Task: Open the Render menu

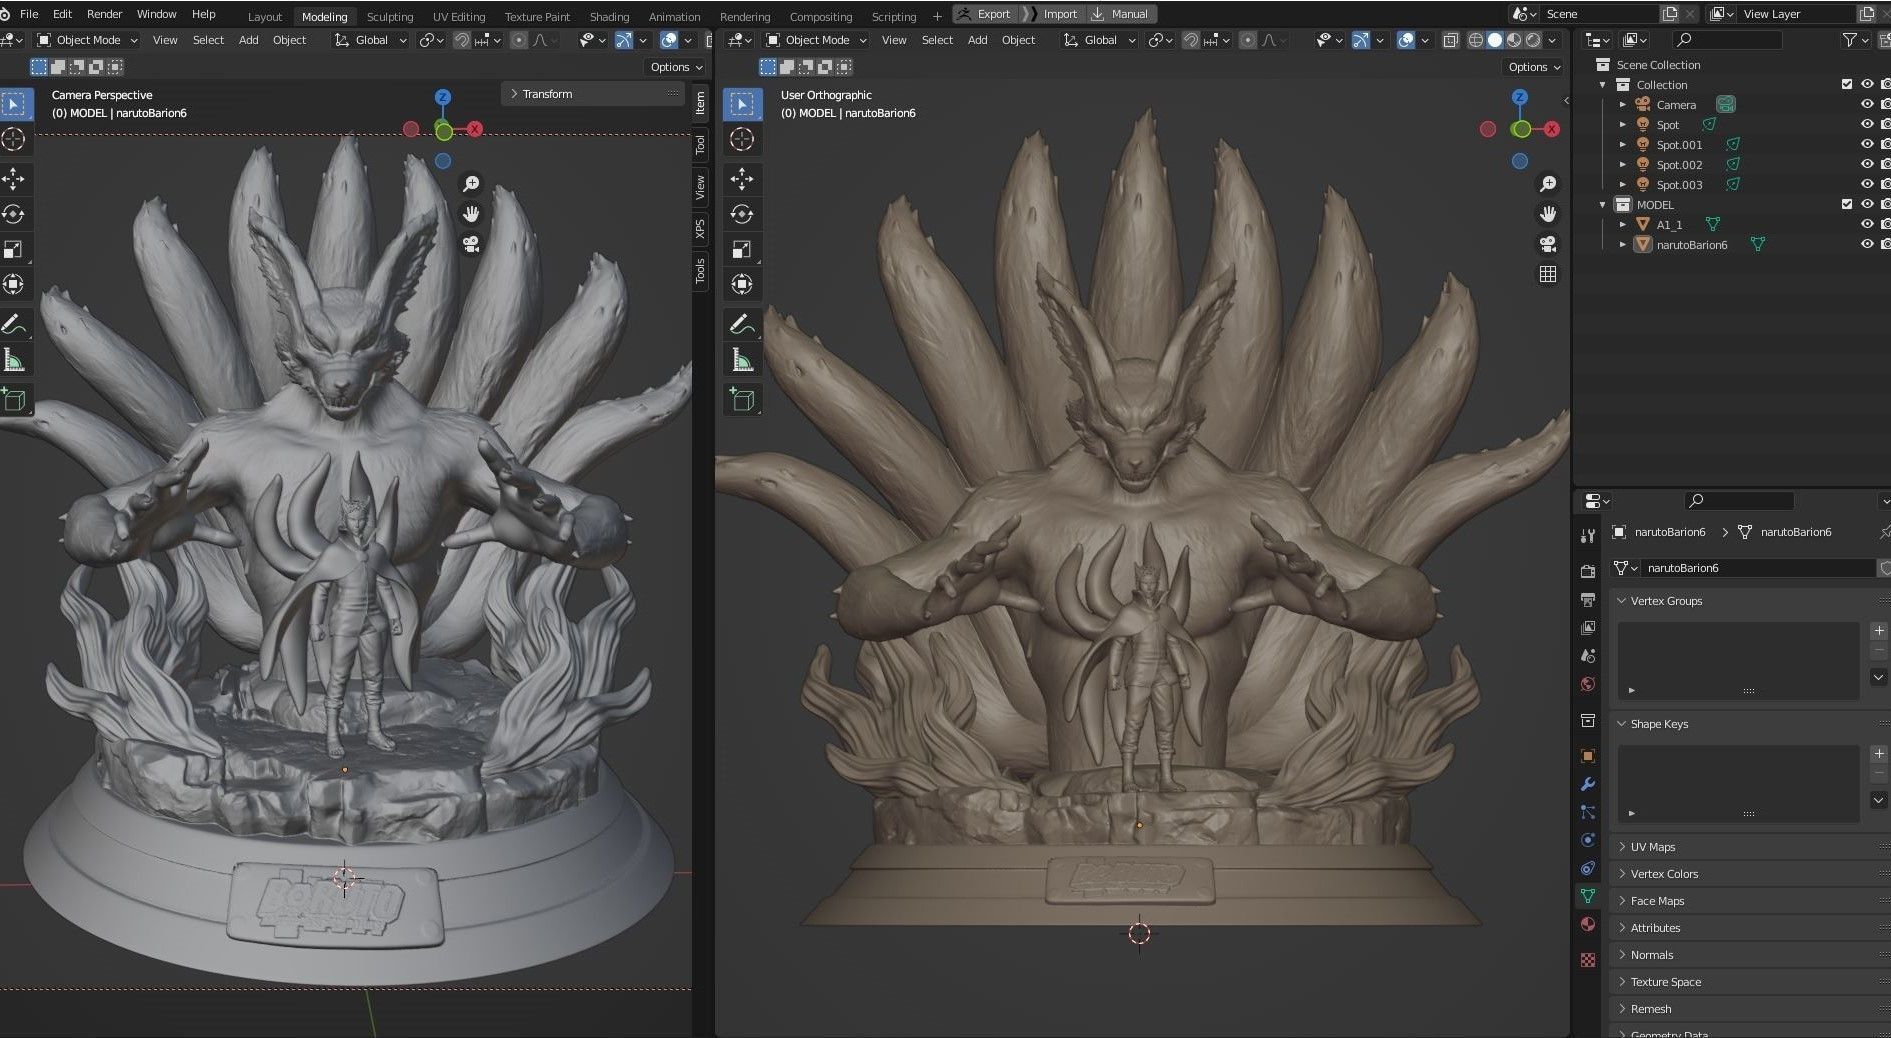Action: coord(104,14)
